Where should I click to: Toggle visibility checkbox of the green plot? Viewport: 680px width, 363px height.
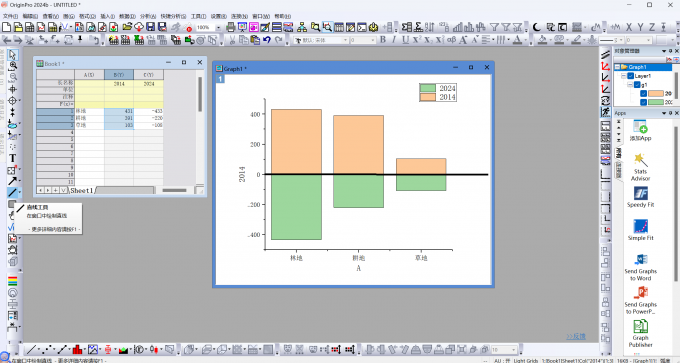(644, 102)
